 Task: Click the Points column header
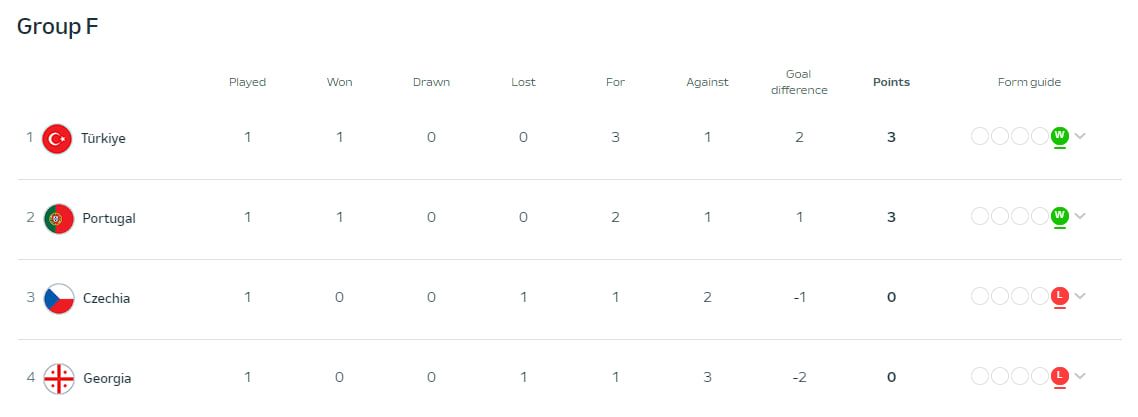(891, 82)
